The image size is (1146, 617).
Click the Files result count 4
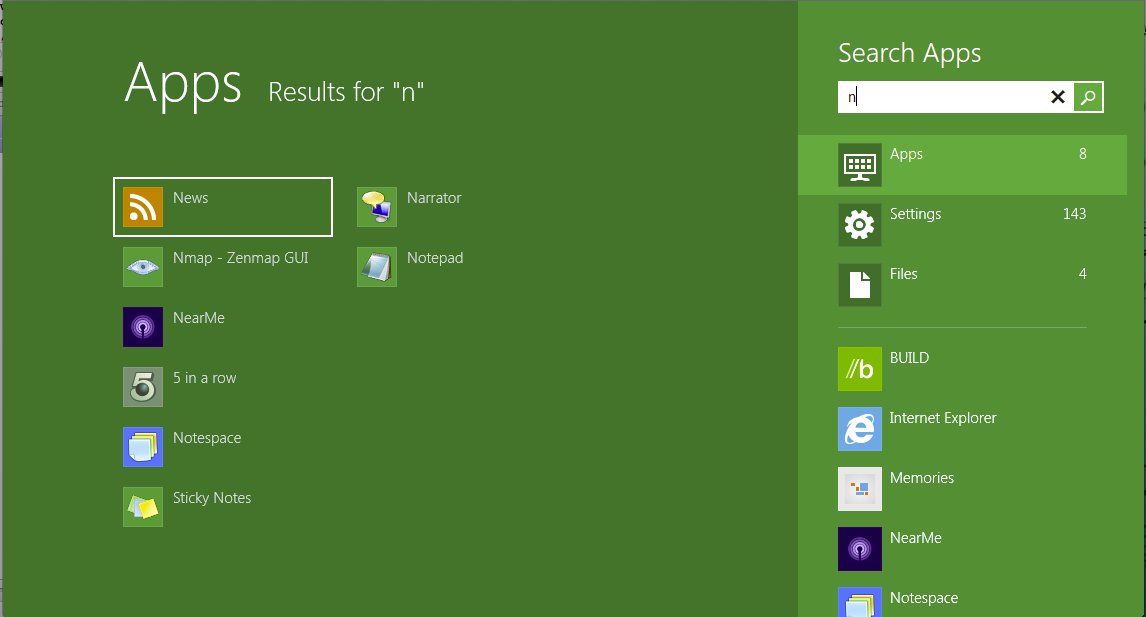point(1082,274)
